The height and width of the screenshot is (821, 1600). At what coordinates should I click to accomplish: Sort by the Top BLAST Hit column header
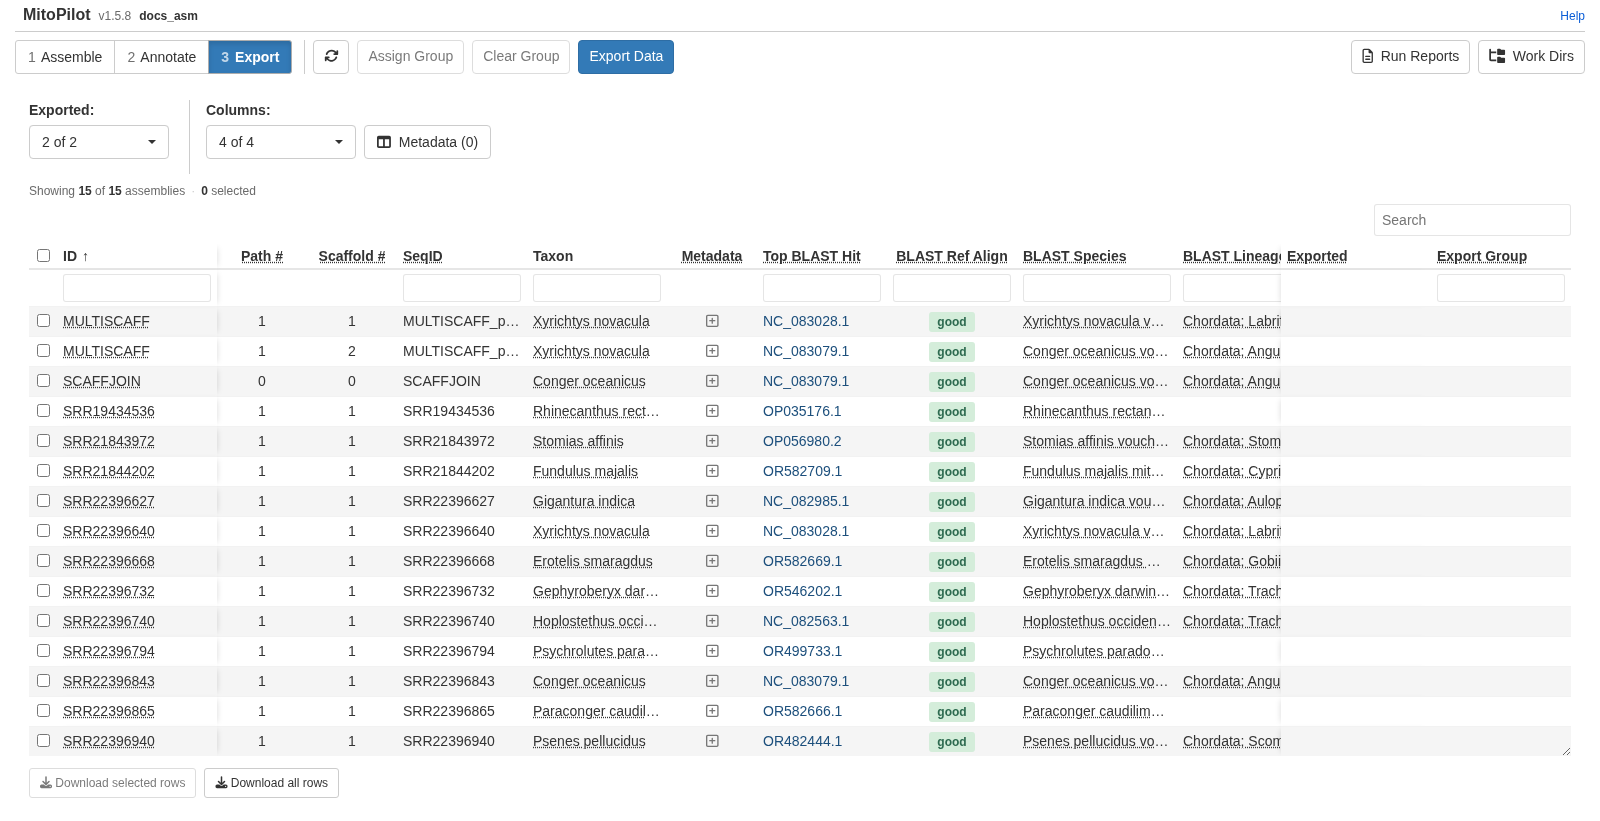click(x=812, y=256)
